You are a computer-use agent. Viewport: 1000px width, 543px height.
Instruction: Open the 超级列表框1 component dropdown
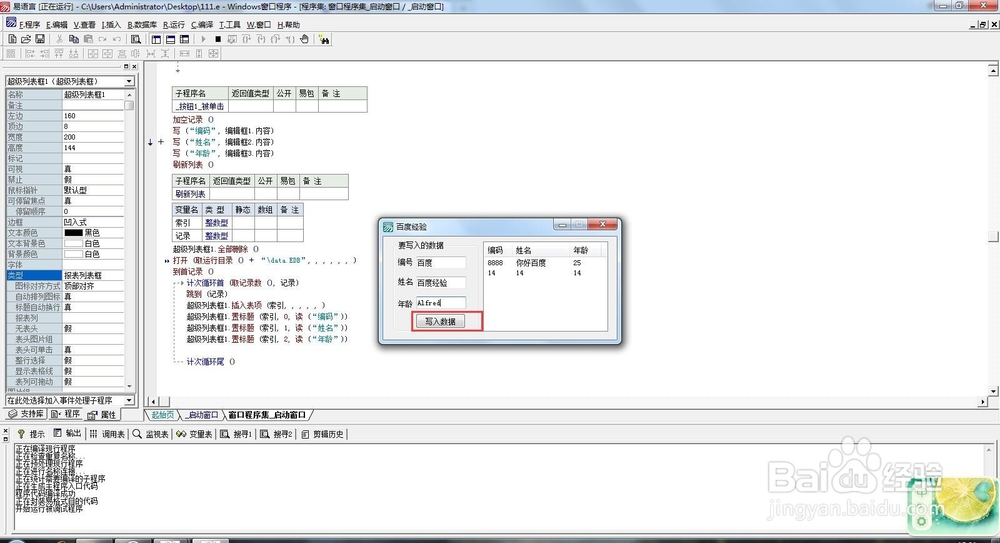click(129, 81)
